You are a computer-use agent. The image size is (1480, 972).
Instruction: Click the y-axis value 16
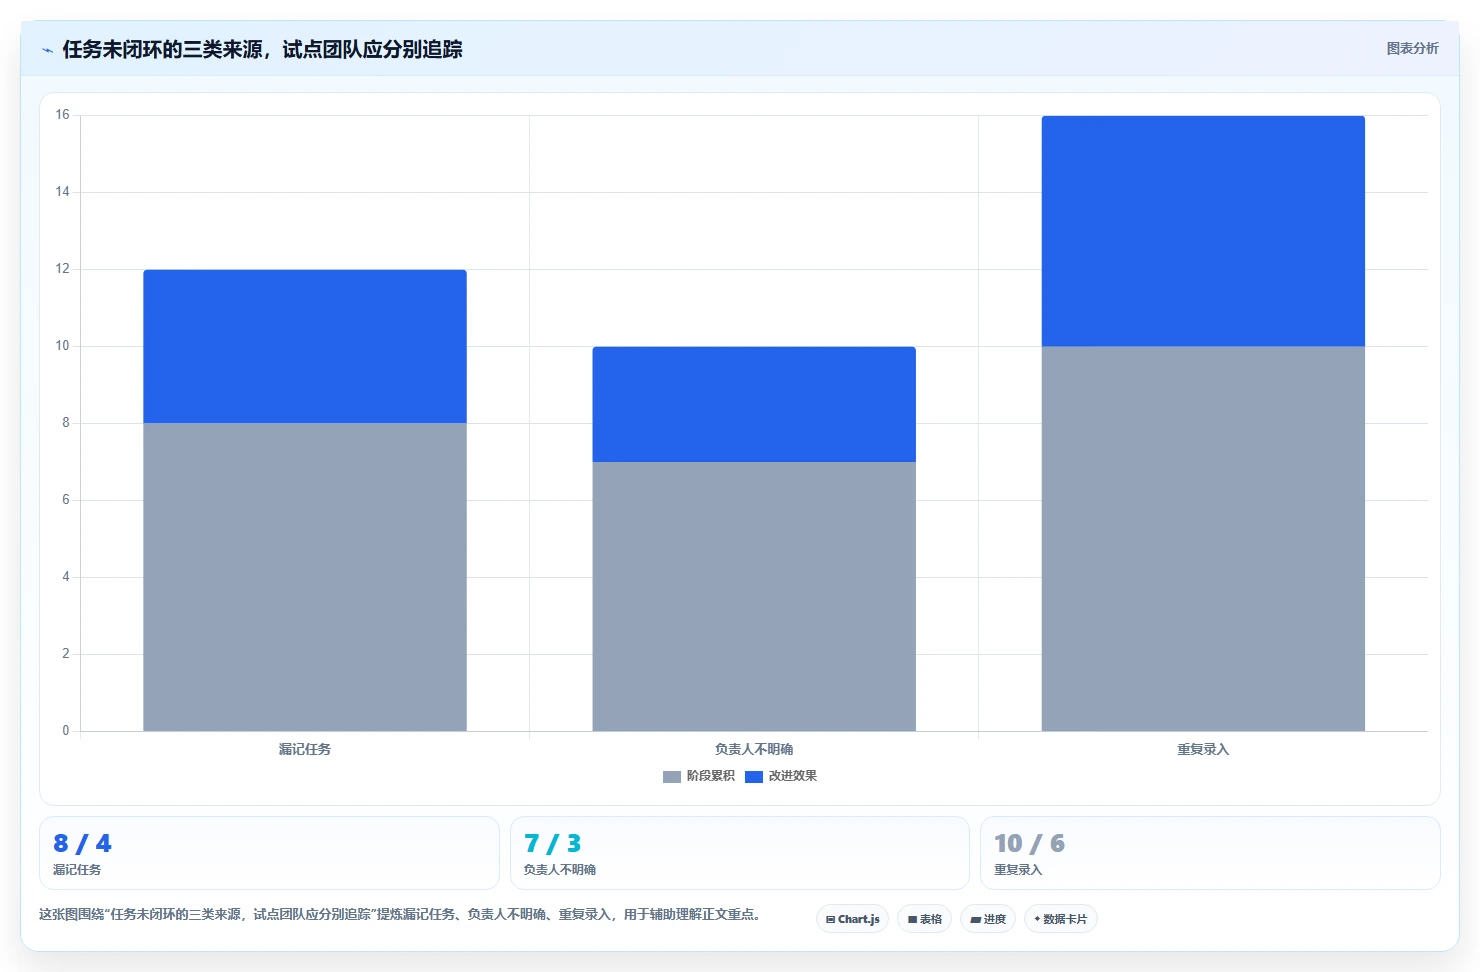62,115
